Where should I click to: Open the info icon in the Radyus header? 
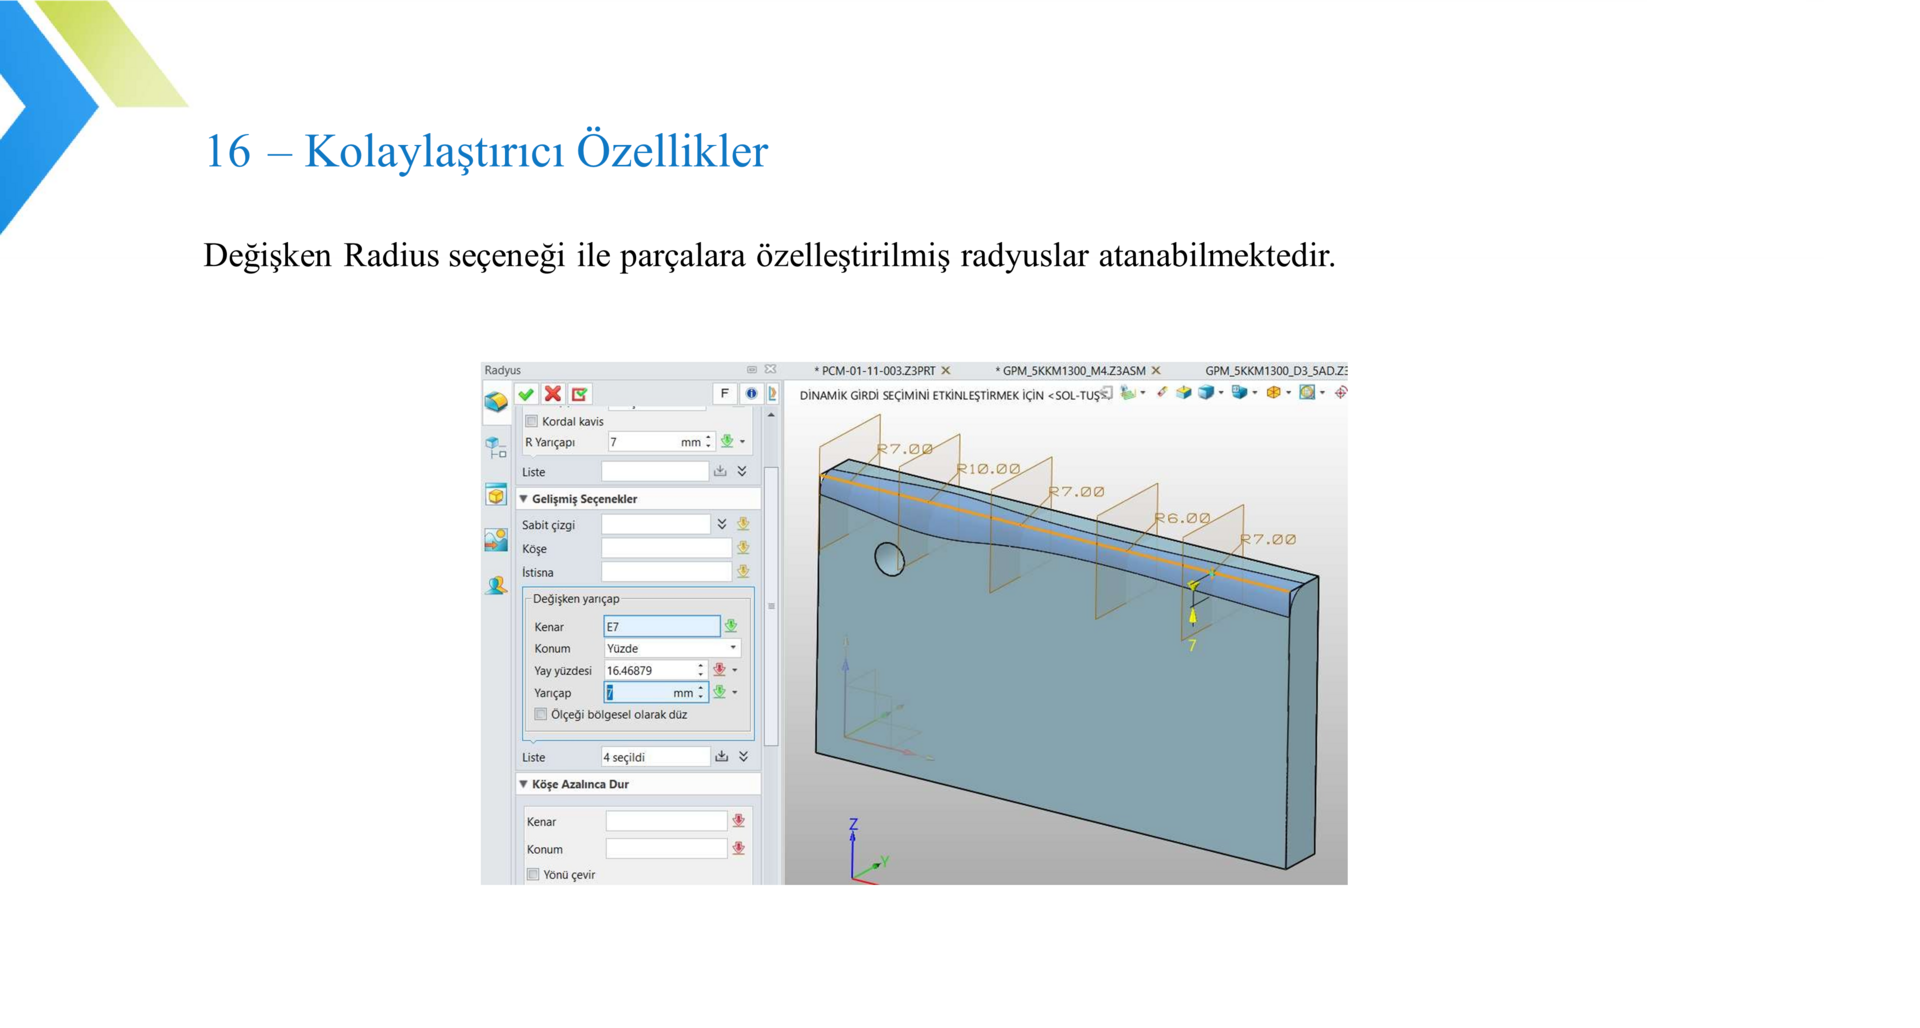pyautogui.click(x=751, y=394)
